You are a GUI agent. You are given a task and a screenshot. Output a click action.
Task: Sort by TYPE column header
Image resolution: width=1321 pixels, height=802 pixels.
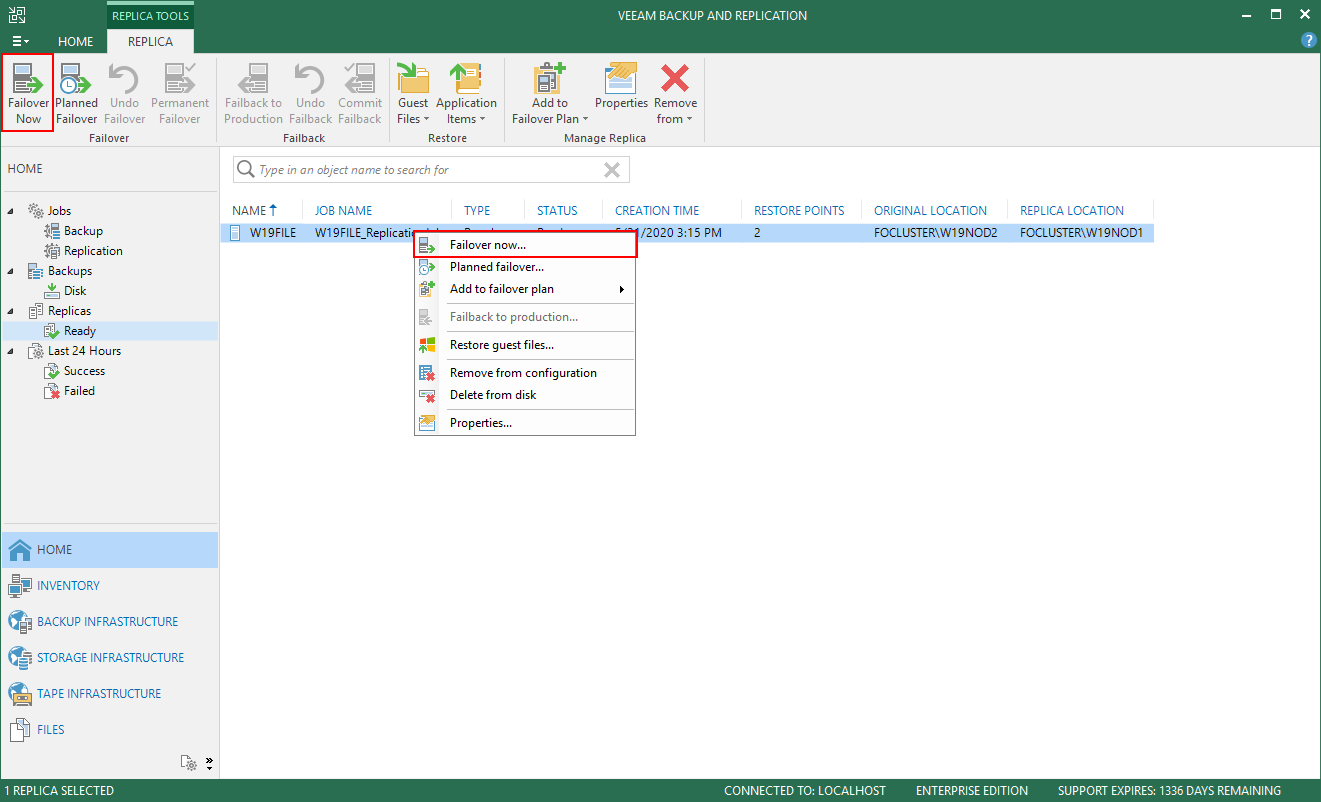point(477,210)
